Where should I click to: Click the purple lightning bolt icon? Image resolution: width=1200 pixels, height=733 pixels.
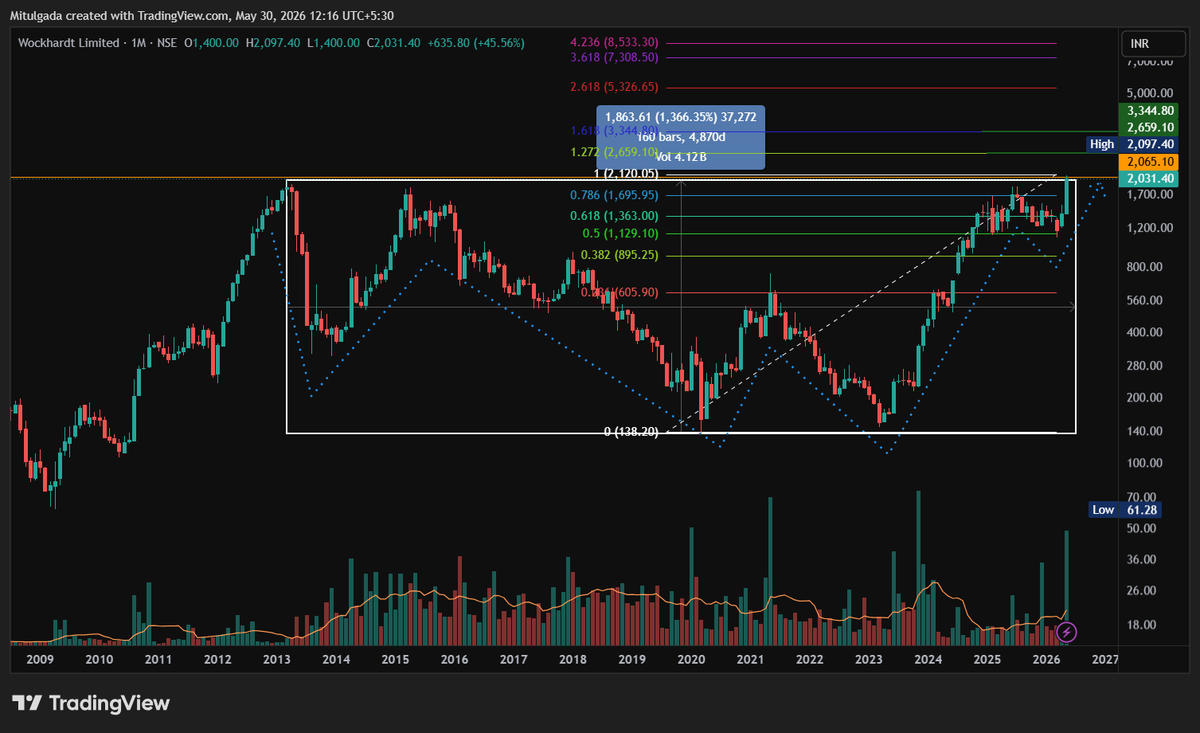pos(1067,631)
